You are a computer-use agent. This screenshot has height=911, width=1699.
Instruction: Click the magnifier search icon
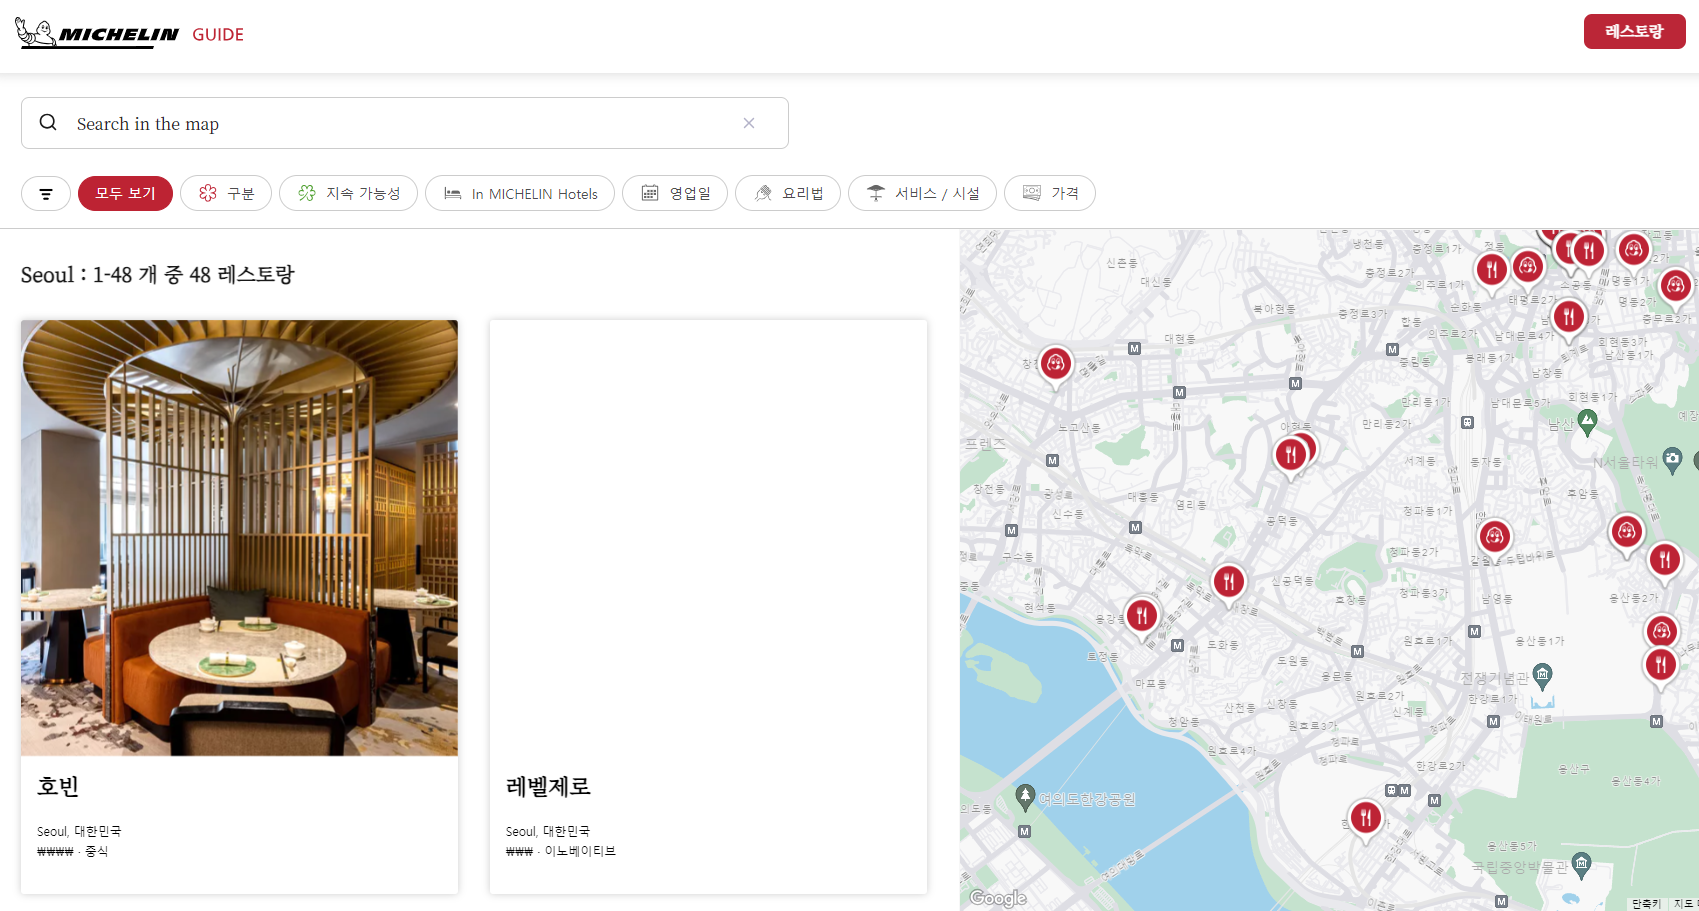click(x=48, y=123)
